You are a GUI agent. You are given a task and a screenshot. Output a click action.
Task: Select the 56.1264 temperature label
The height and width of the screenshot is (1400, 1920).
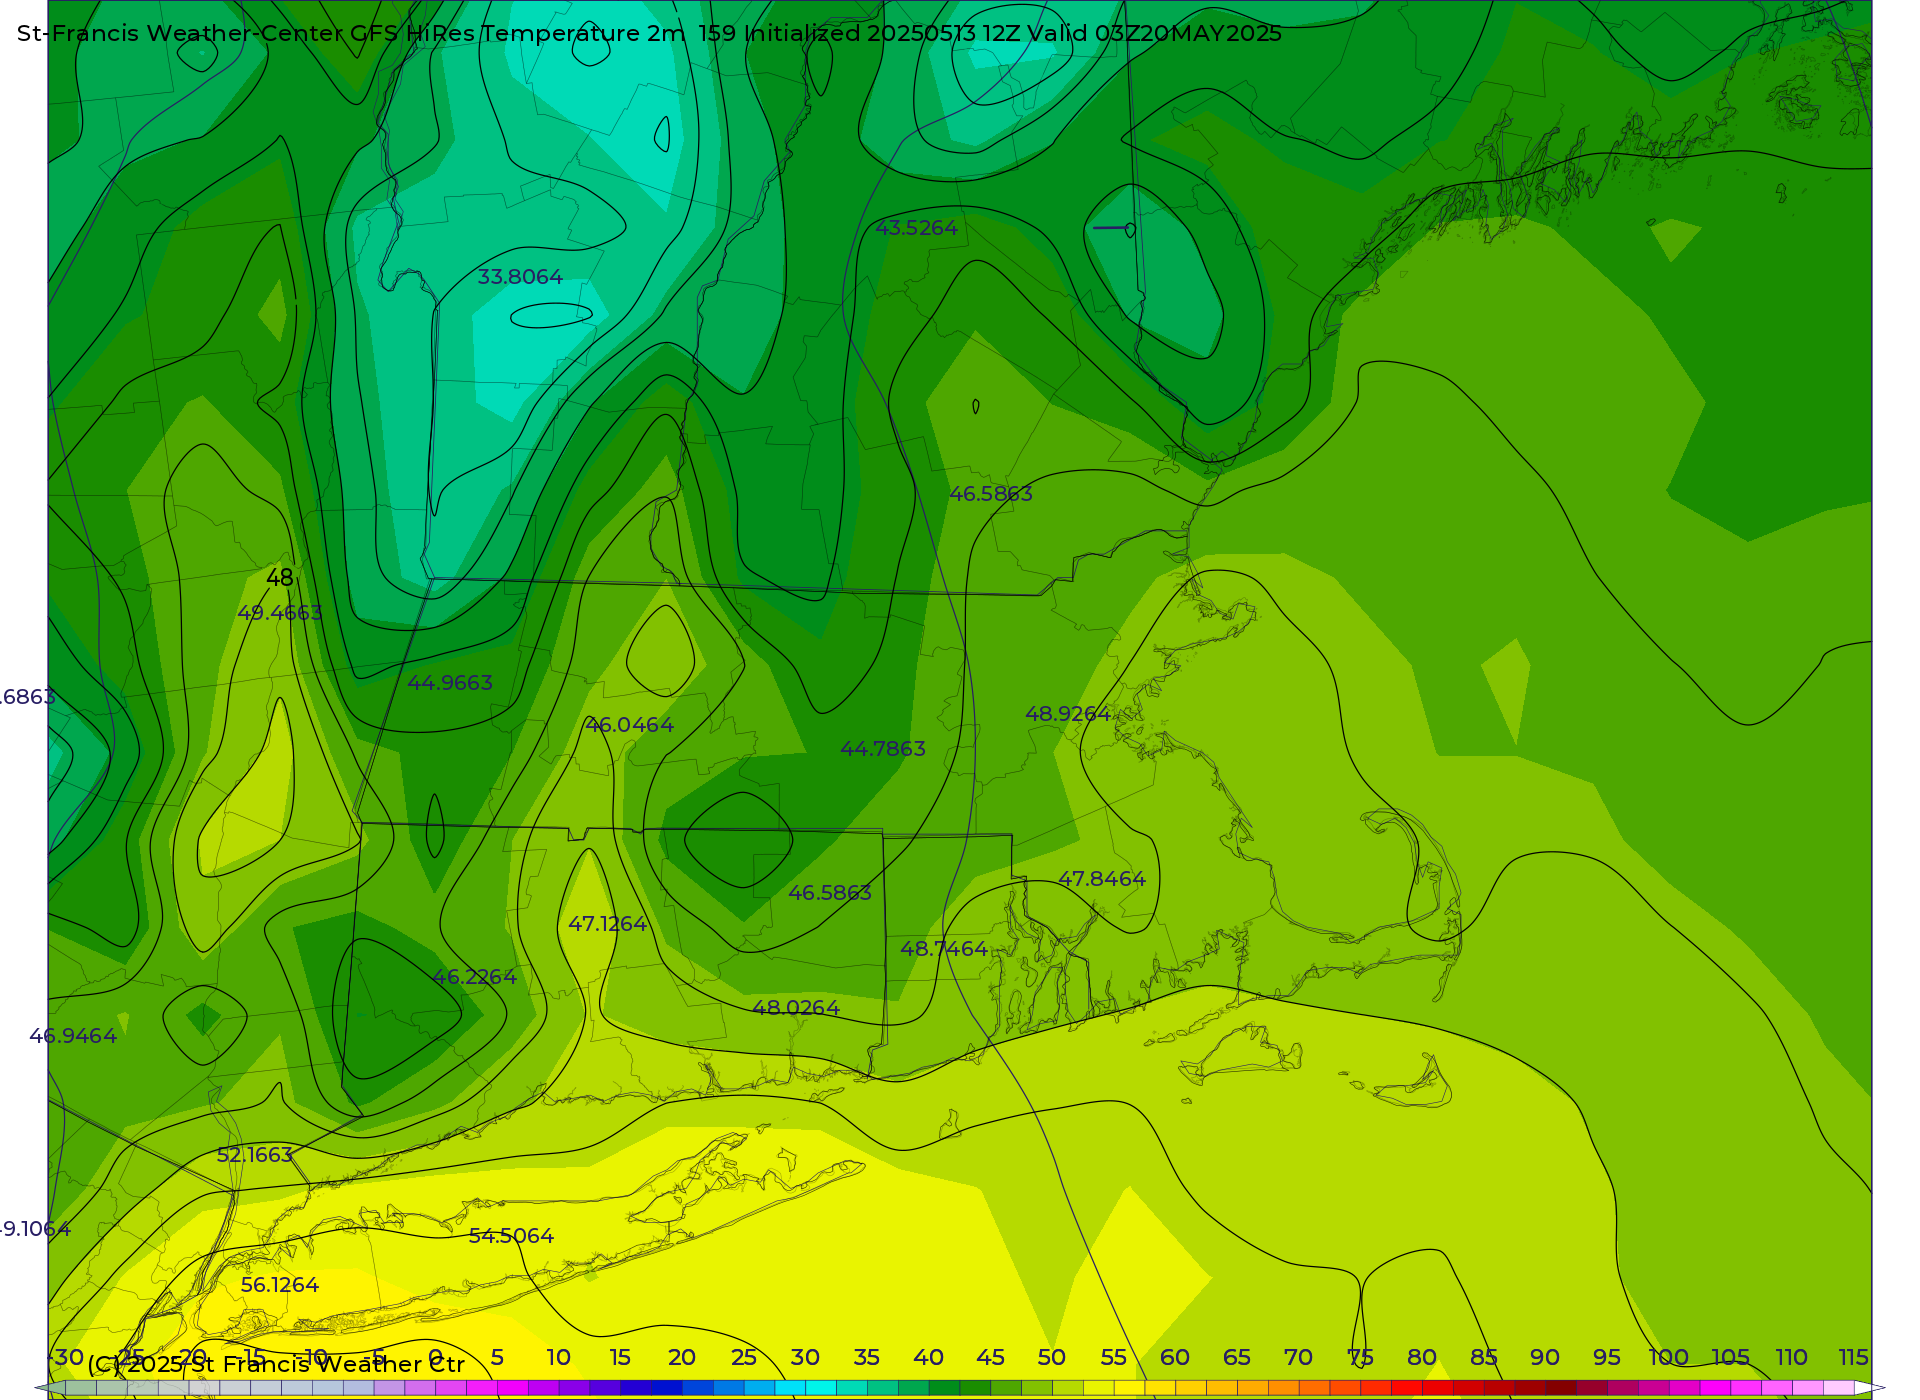(280, 1285)
